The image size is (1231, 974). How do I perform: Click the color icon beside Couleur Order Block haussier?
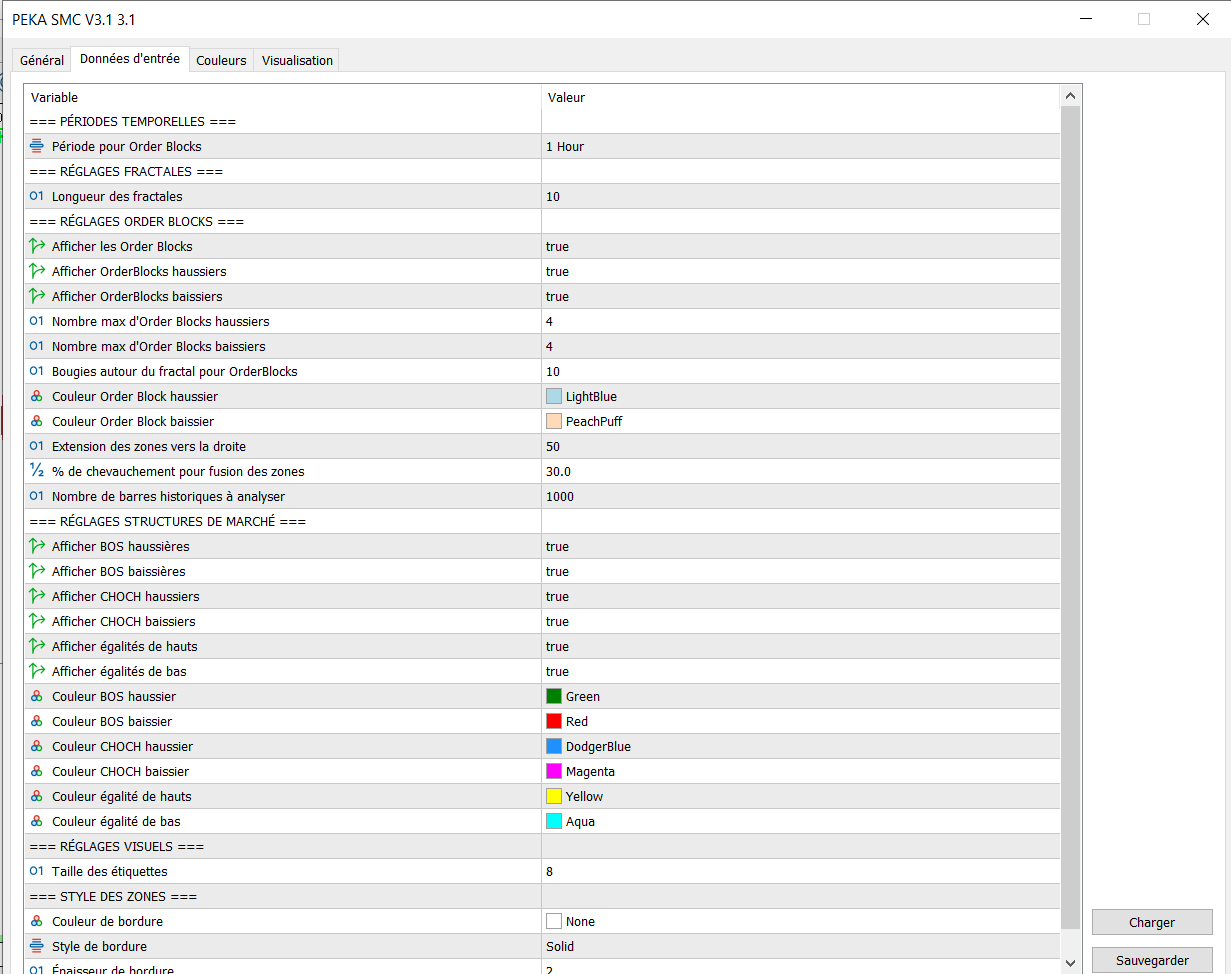(x=37, y=396)
